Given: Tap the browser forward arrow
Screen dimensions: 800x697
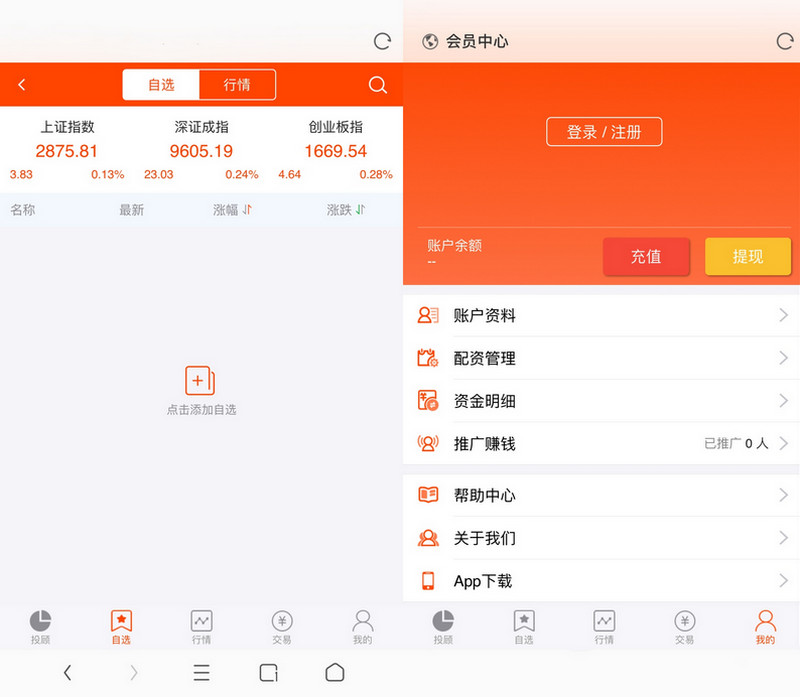Looking at the screenshot, I should [x=134, y=673].
